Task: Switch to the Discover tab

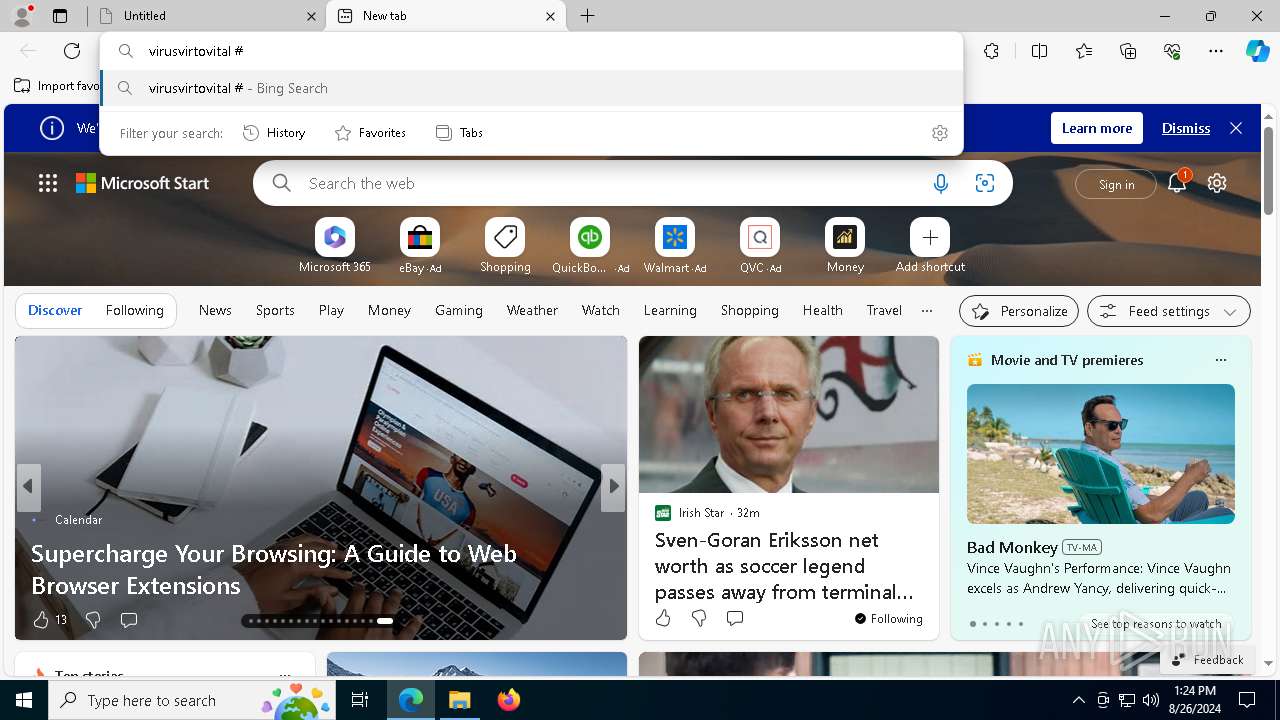Action: (55, 311)
